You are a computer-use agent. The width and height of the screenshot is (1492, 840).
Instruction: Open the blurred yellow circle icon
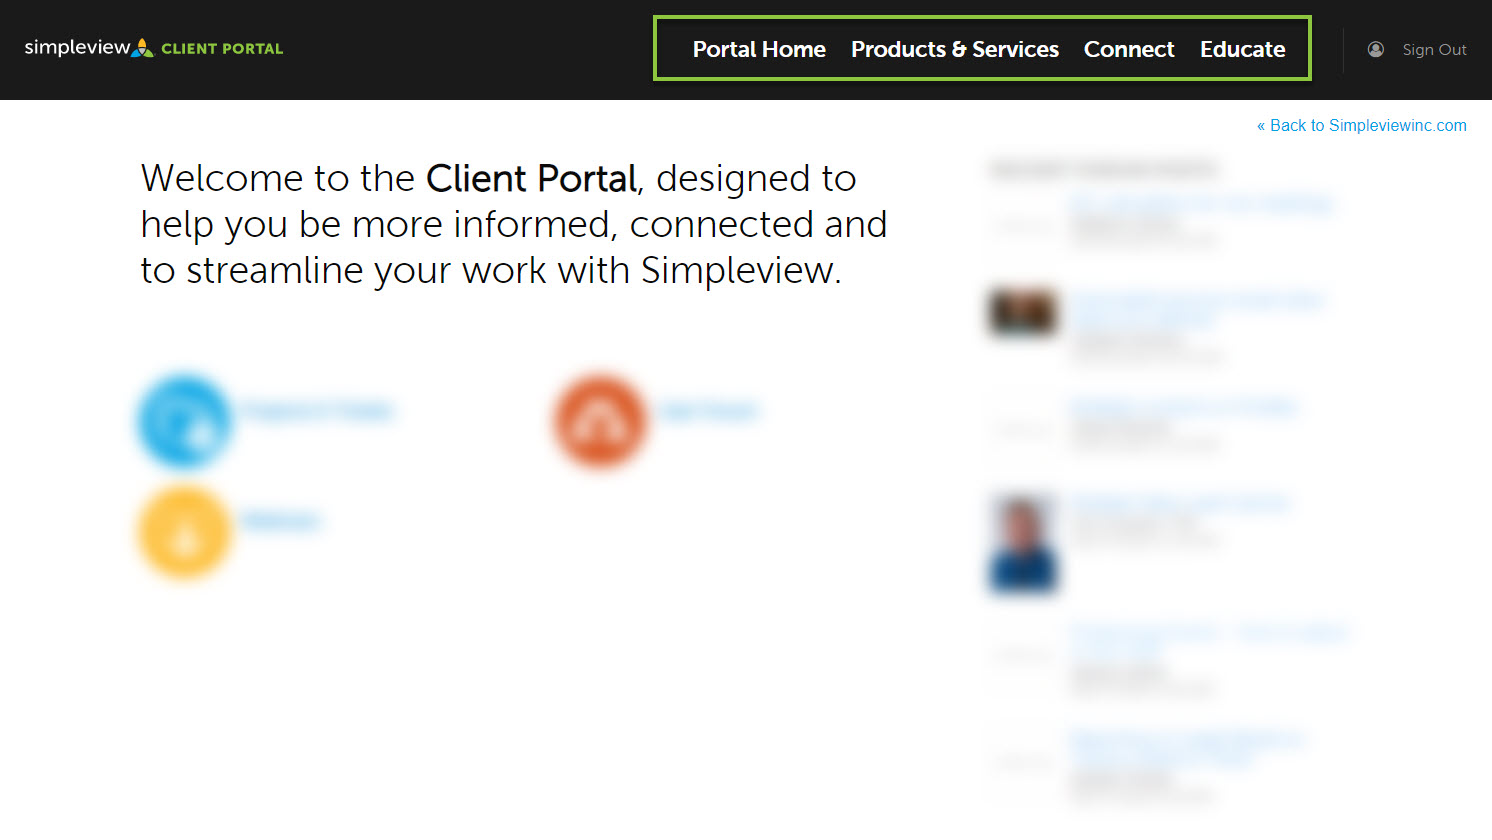(185, 532)
